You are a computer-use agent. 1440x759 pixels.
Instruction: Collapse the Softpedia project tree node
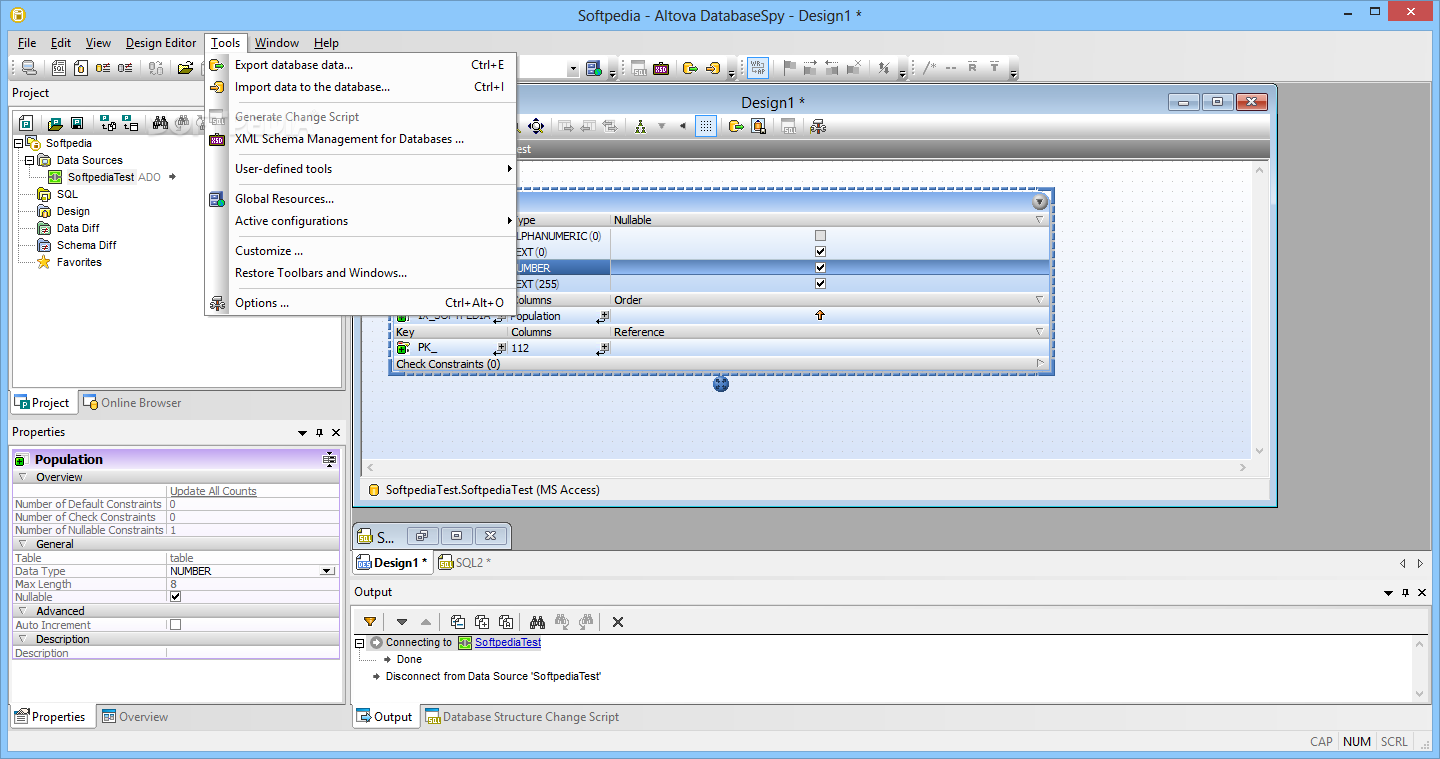coord(19,143)
